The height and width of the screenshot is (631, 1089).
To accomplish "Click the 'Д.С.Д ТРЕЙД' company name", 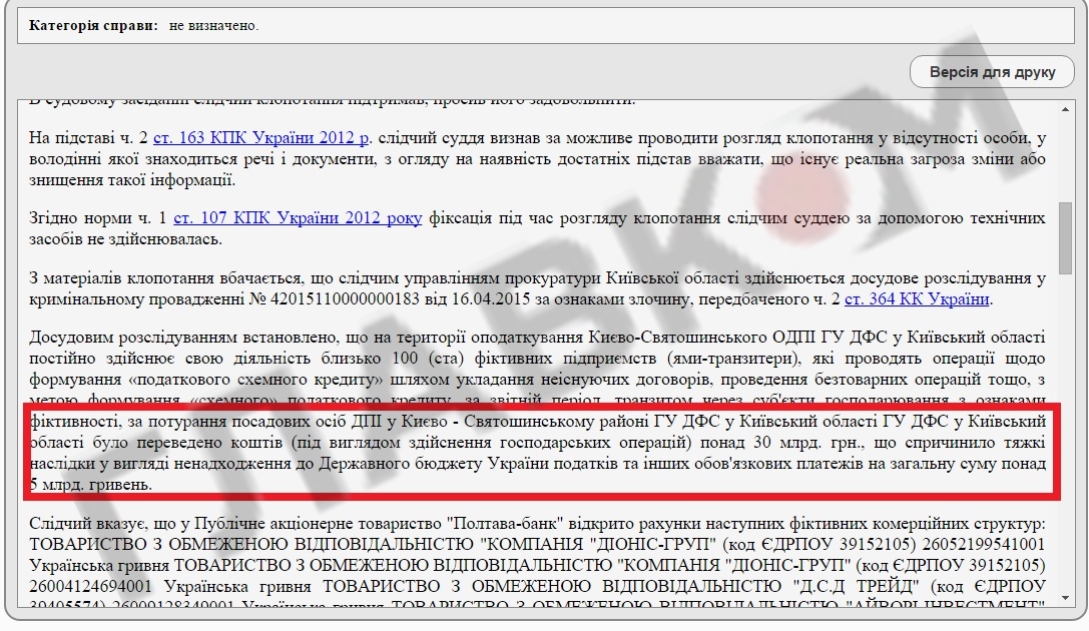I will (x=835, y=583).
